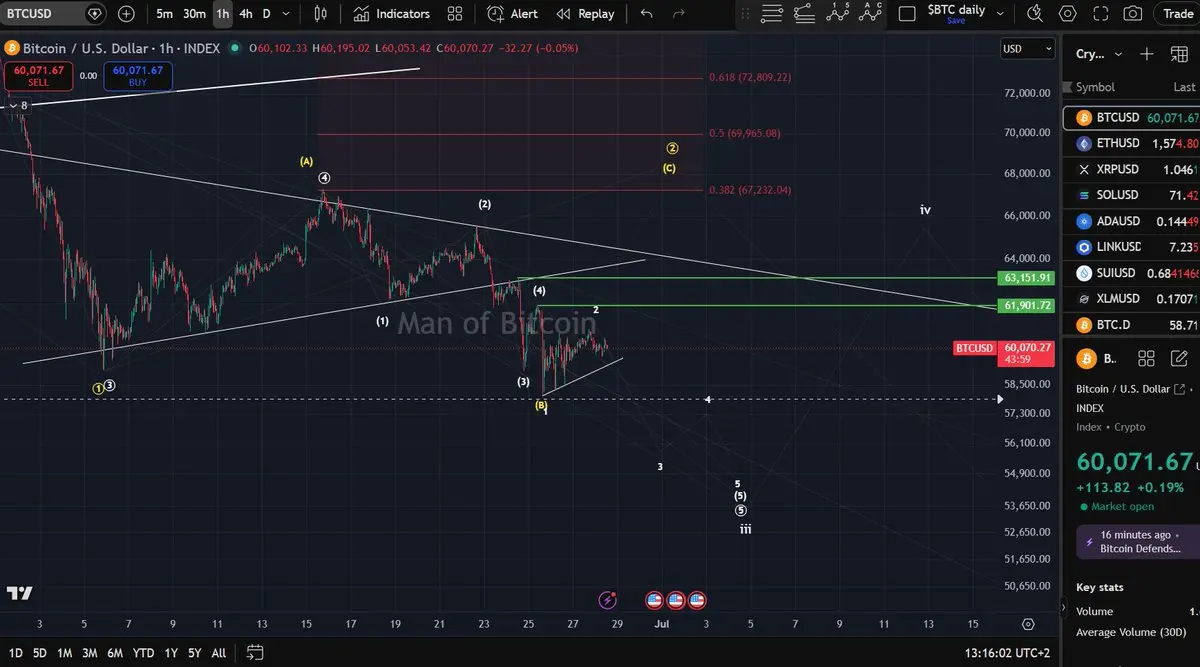This screenshot has height=667, width=1200.
Task: Expand the collapsed indicators legend showing 8
Action: click(18, 105)
